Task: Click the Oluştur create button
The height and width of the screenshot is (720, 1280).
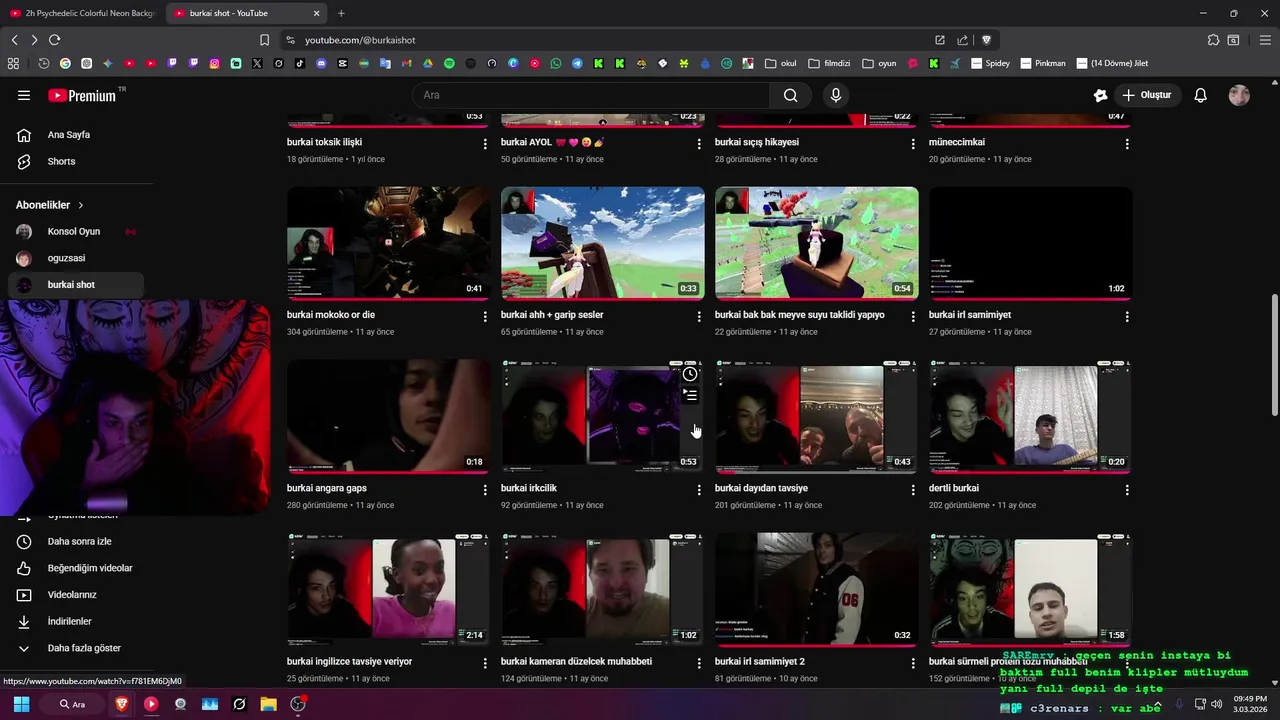Action: click(x=1146, y=95)
